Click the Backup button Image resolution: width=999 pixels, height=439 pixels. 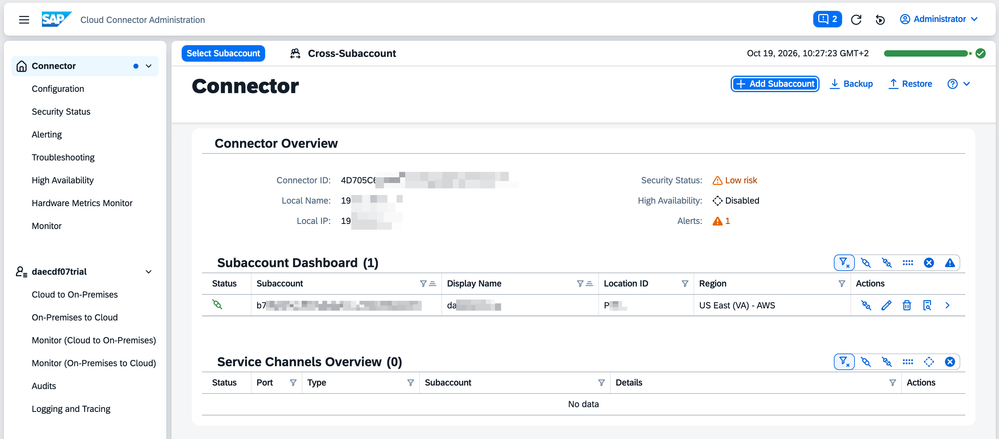tap(851, 83)
